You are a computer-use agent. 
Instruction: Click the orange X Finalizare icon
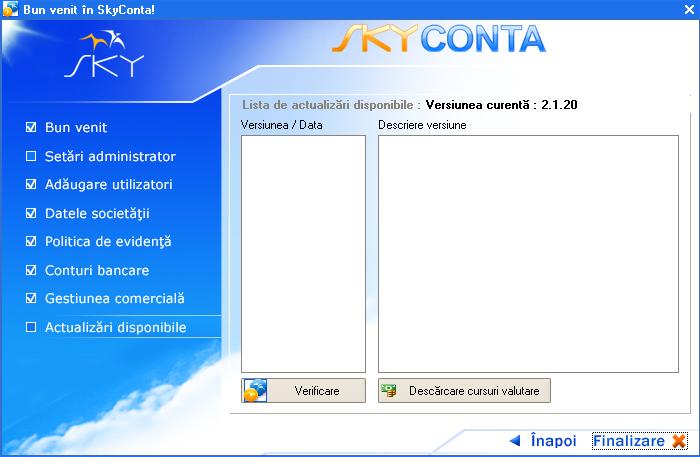(x=679, y=441)
